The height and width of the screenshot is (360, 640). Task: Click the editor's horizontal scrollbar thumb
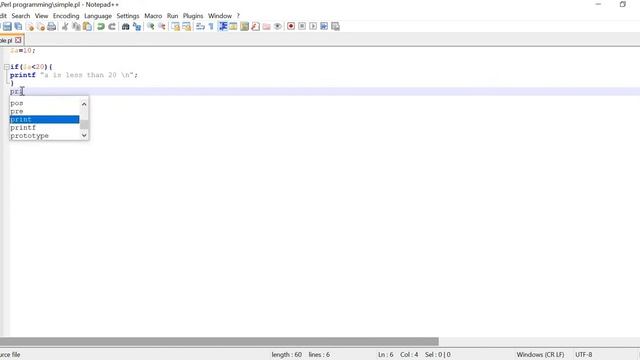(x=219, y=341)
